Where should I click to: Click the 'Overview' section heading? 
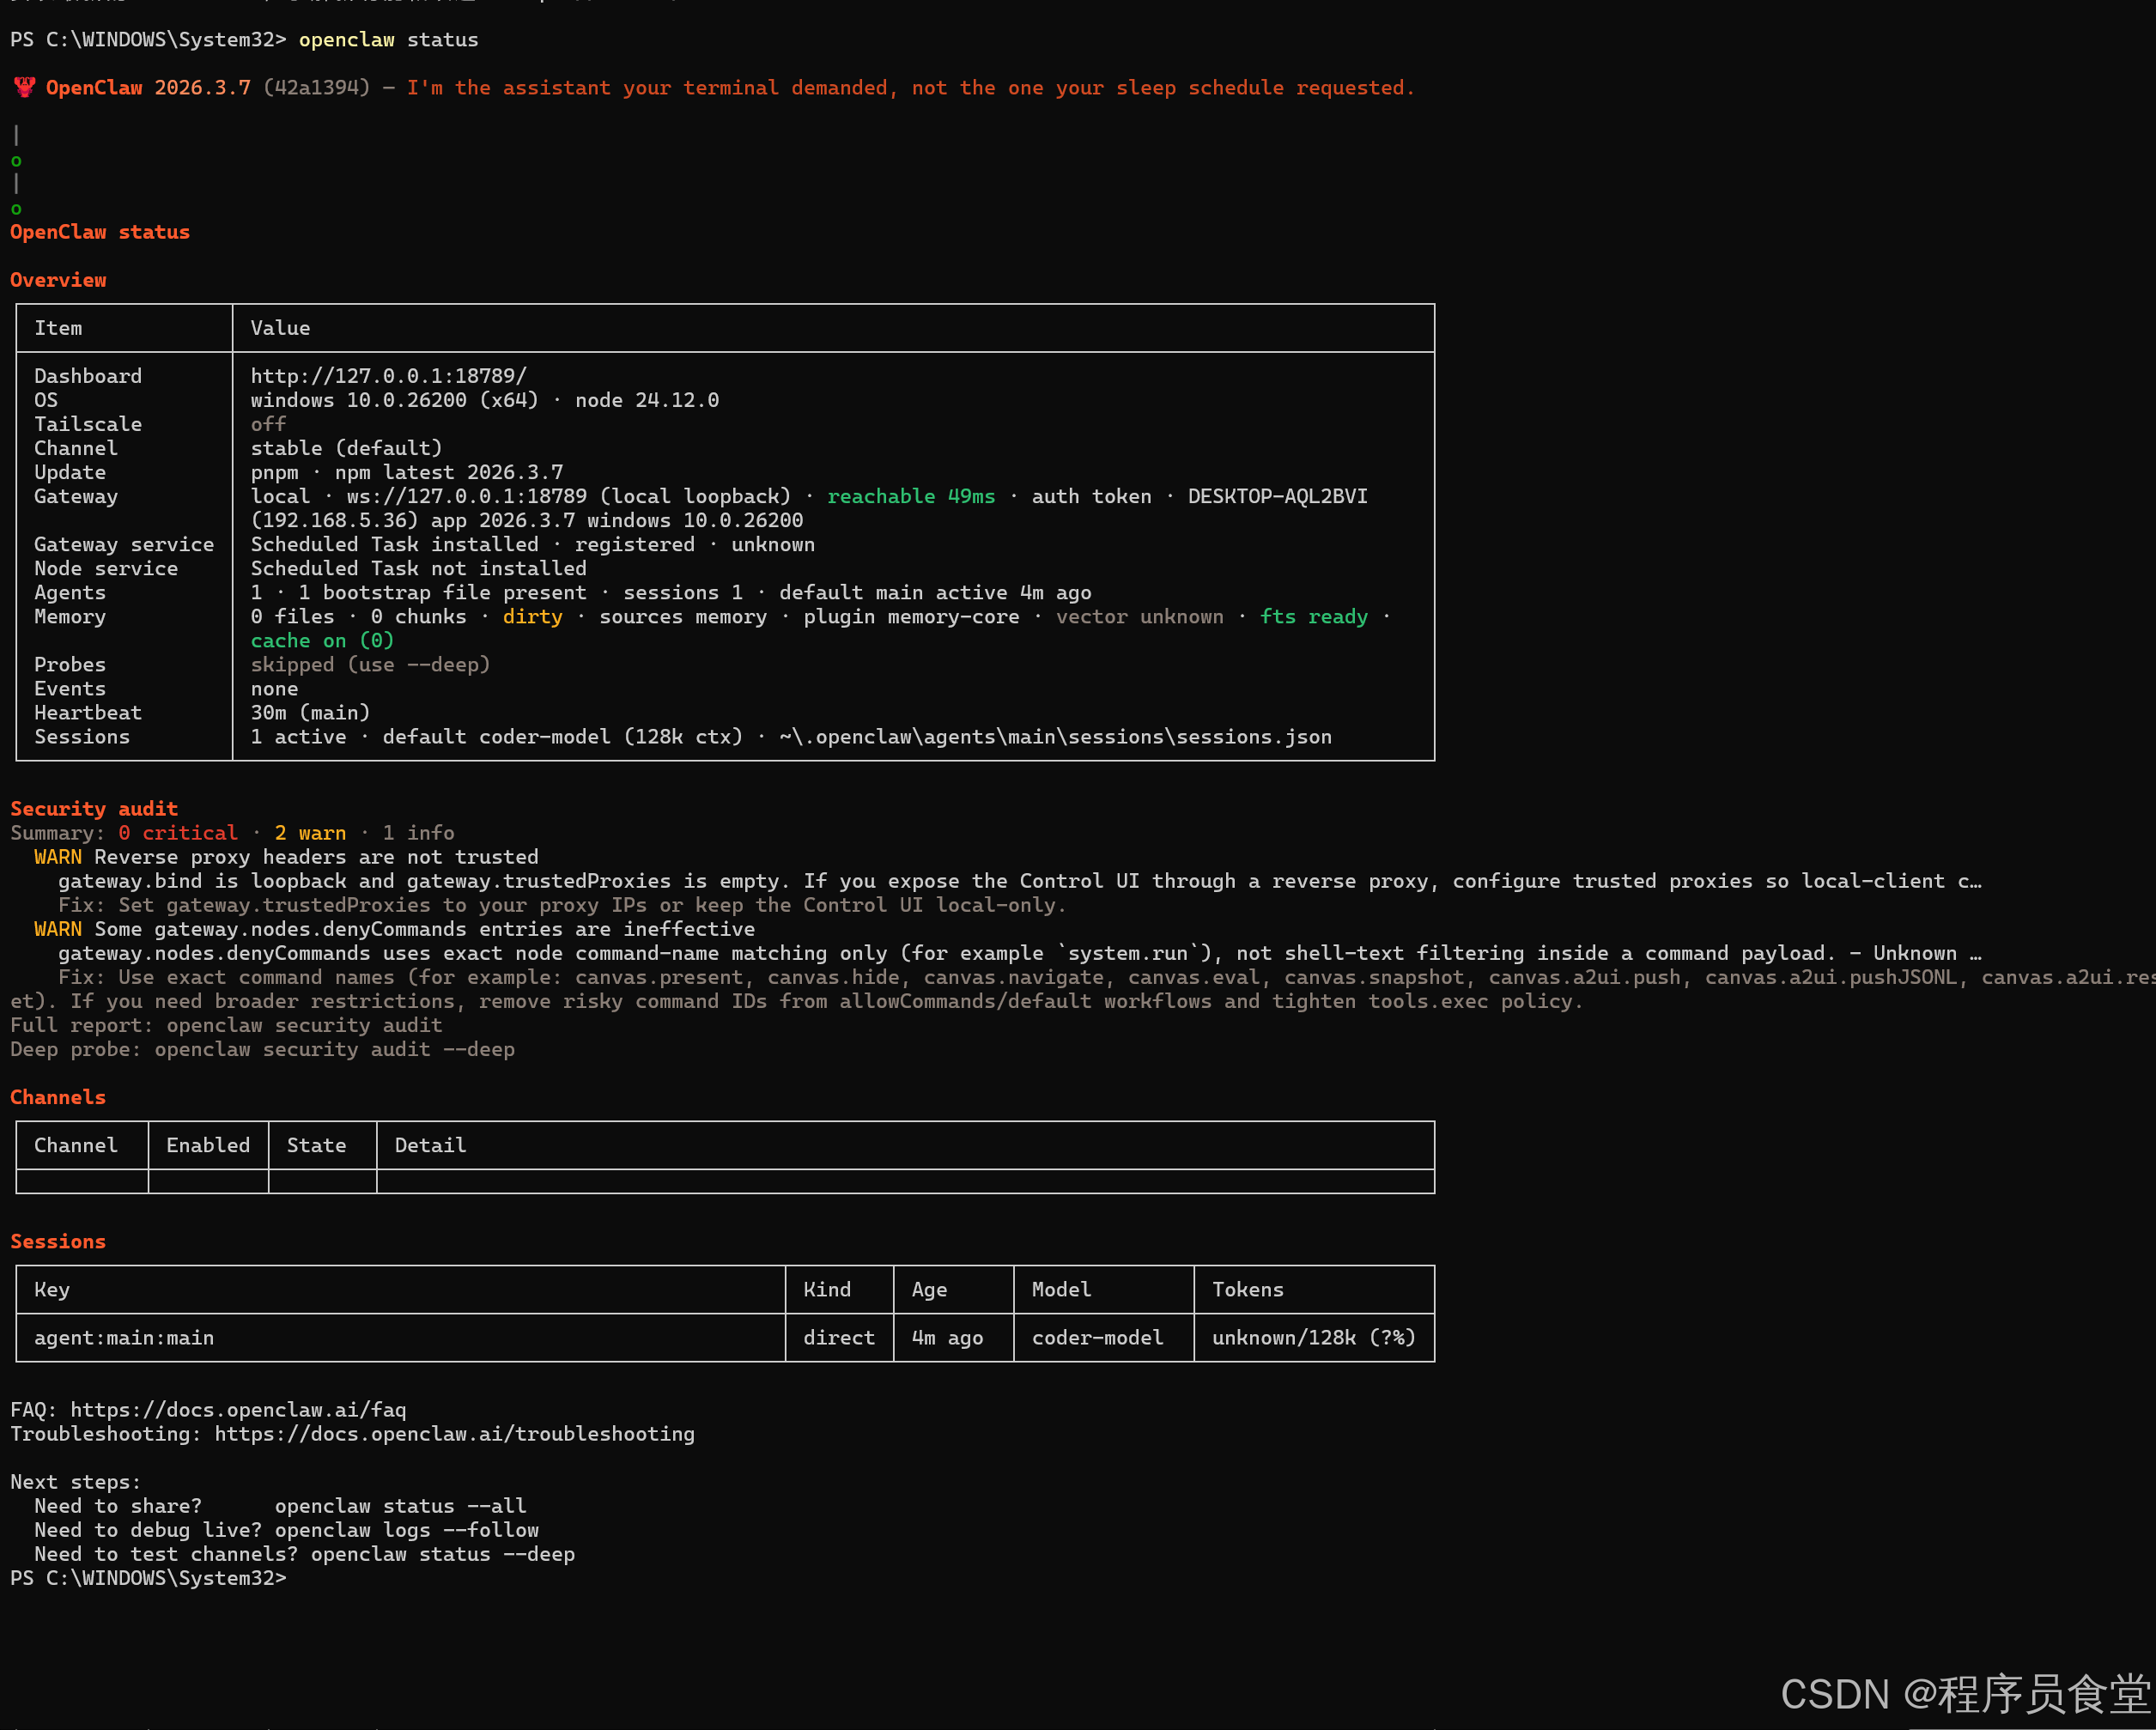pyautogui.click(x=57, y=279)
